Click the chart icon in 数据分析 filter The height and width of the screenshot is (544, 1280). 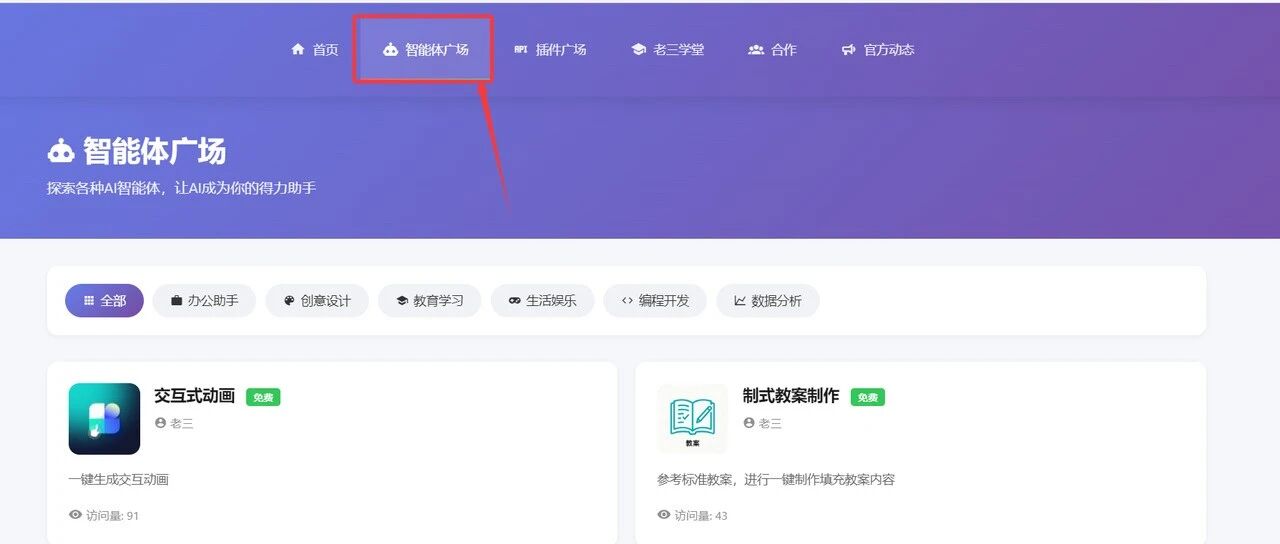(x=740, y=300)
